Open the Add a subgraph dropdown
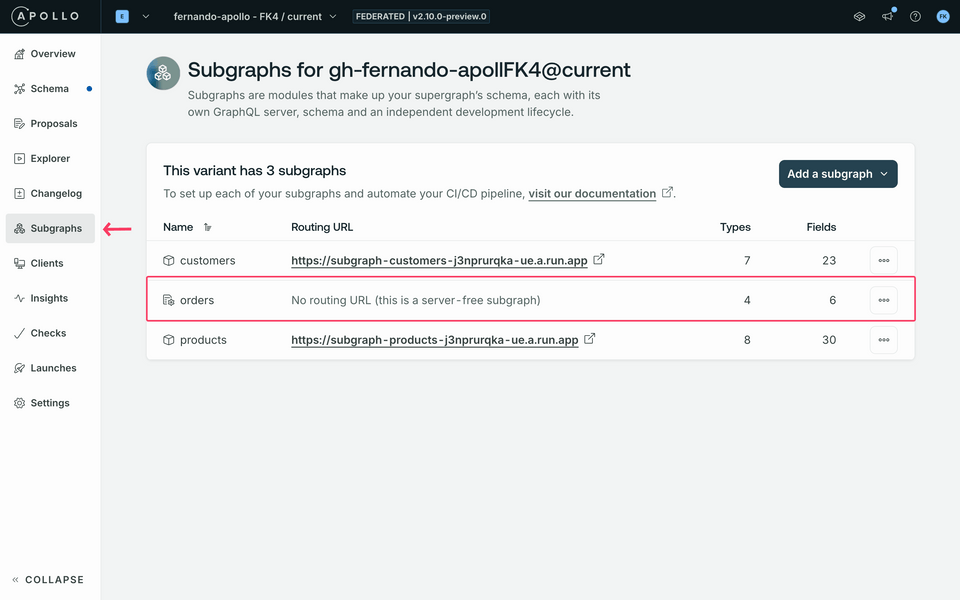960x600 pixels. coord(838,174)
